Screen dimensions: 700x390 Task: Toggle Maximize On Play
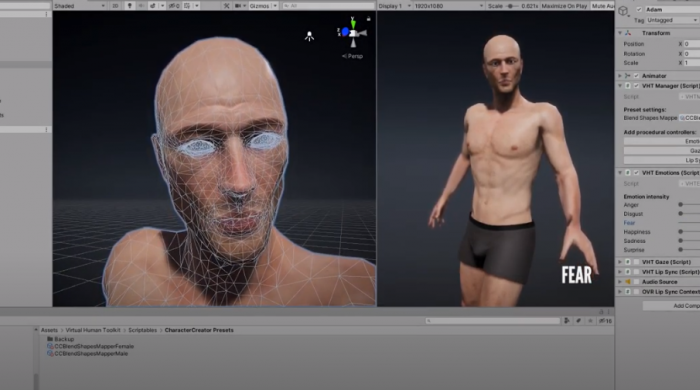click(x=564, y=6)
